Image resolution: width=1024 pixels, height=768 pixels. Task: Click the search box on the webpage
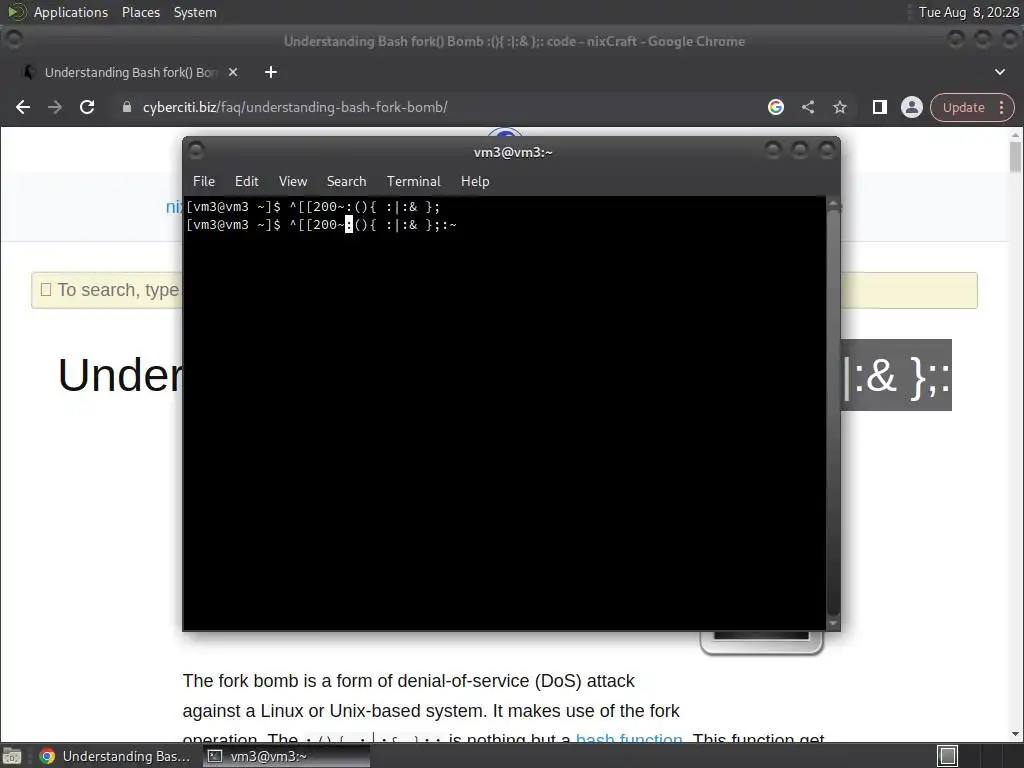coord(504,290)
